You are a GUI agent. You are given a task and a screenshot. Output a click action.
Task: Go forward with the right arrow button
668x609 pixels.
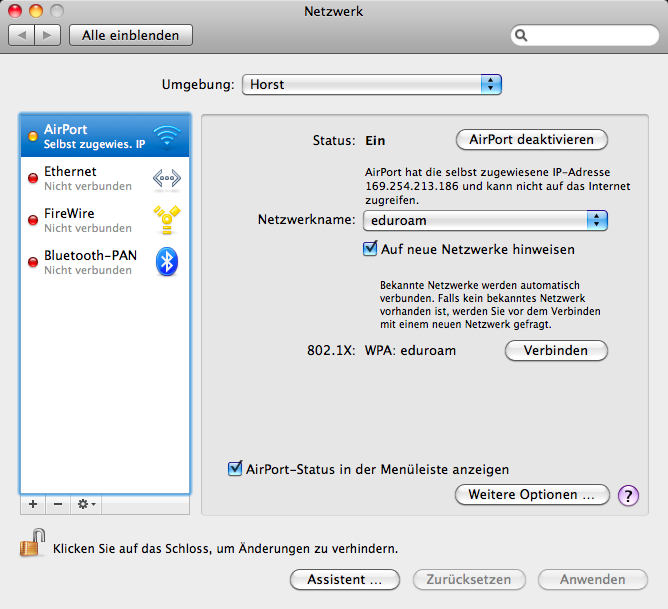[47, 35]
